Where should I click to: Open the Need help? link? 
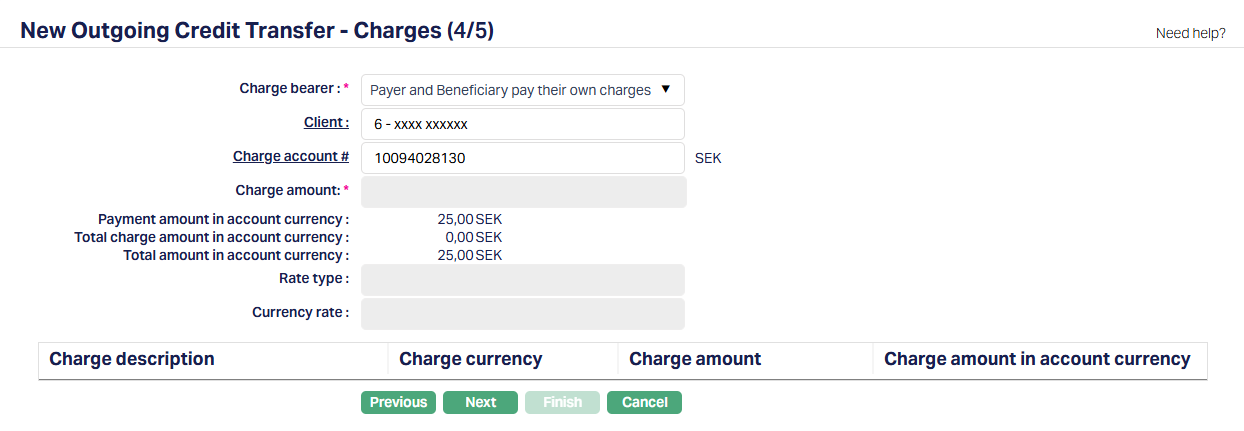(1190, 33)
